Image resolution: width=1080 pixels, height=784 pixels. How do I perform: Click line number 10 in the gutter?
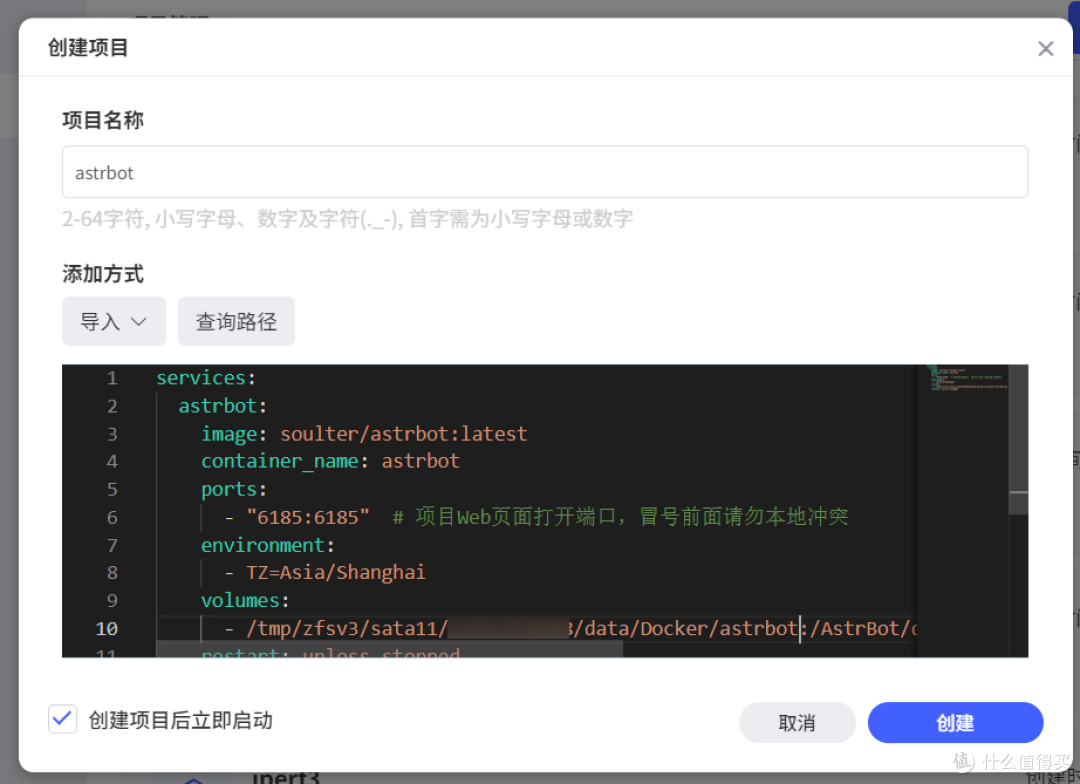point(107,628)
